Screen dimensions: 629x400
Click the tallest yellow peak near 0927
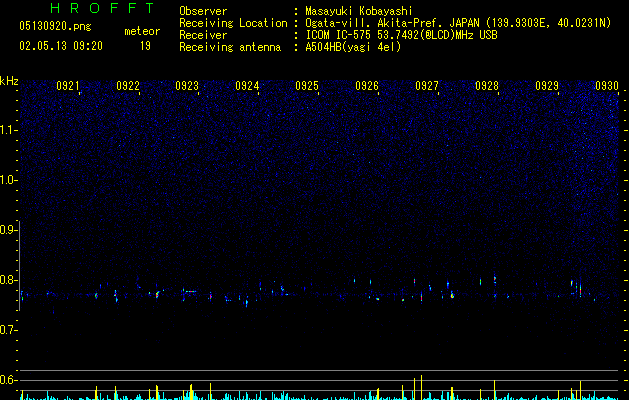[421, 387]
